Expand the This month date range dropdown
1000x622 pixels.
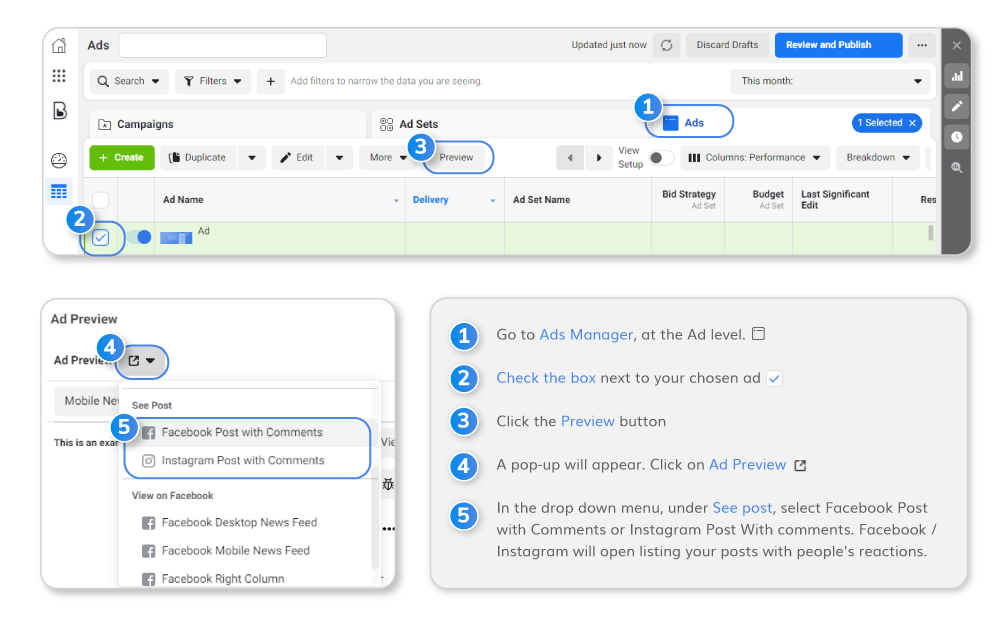(832, 81)
